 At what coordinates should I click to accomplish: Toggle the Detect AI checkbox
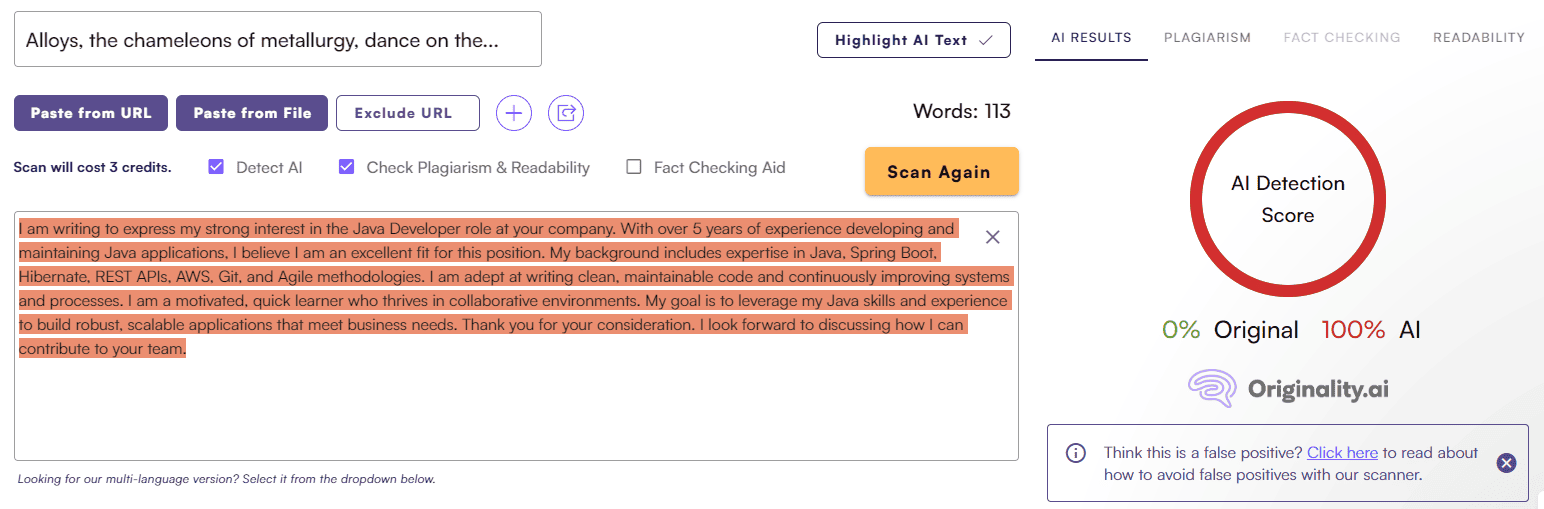(x=216, y=167)
